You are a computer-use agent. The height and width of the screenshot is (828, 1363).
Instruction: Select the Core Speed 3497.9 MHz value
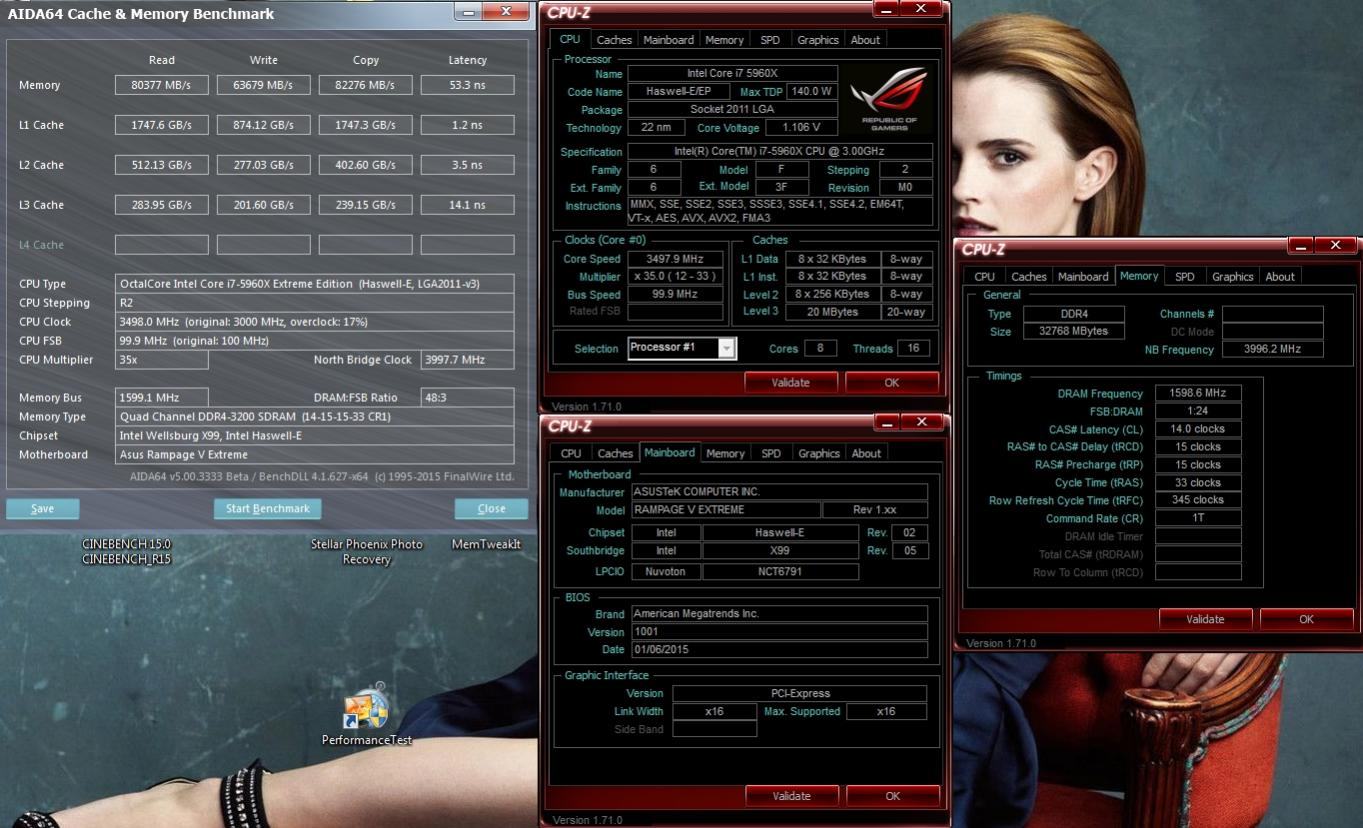tap(675, 259)
